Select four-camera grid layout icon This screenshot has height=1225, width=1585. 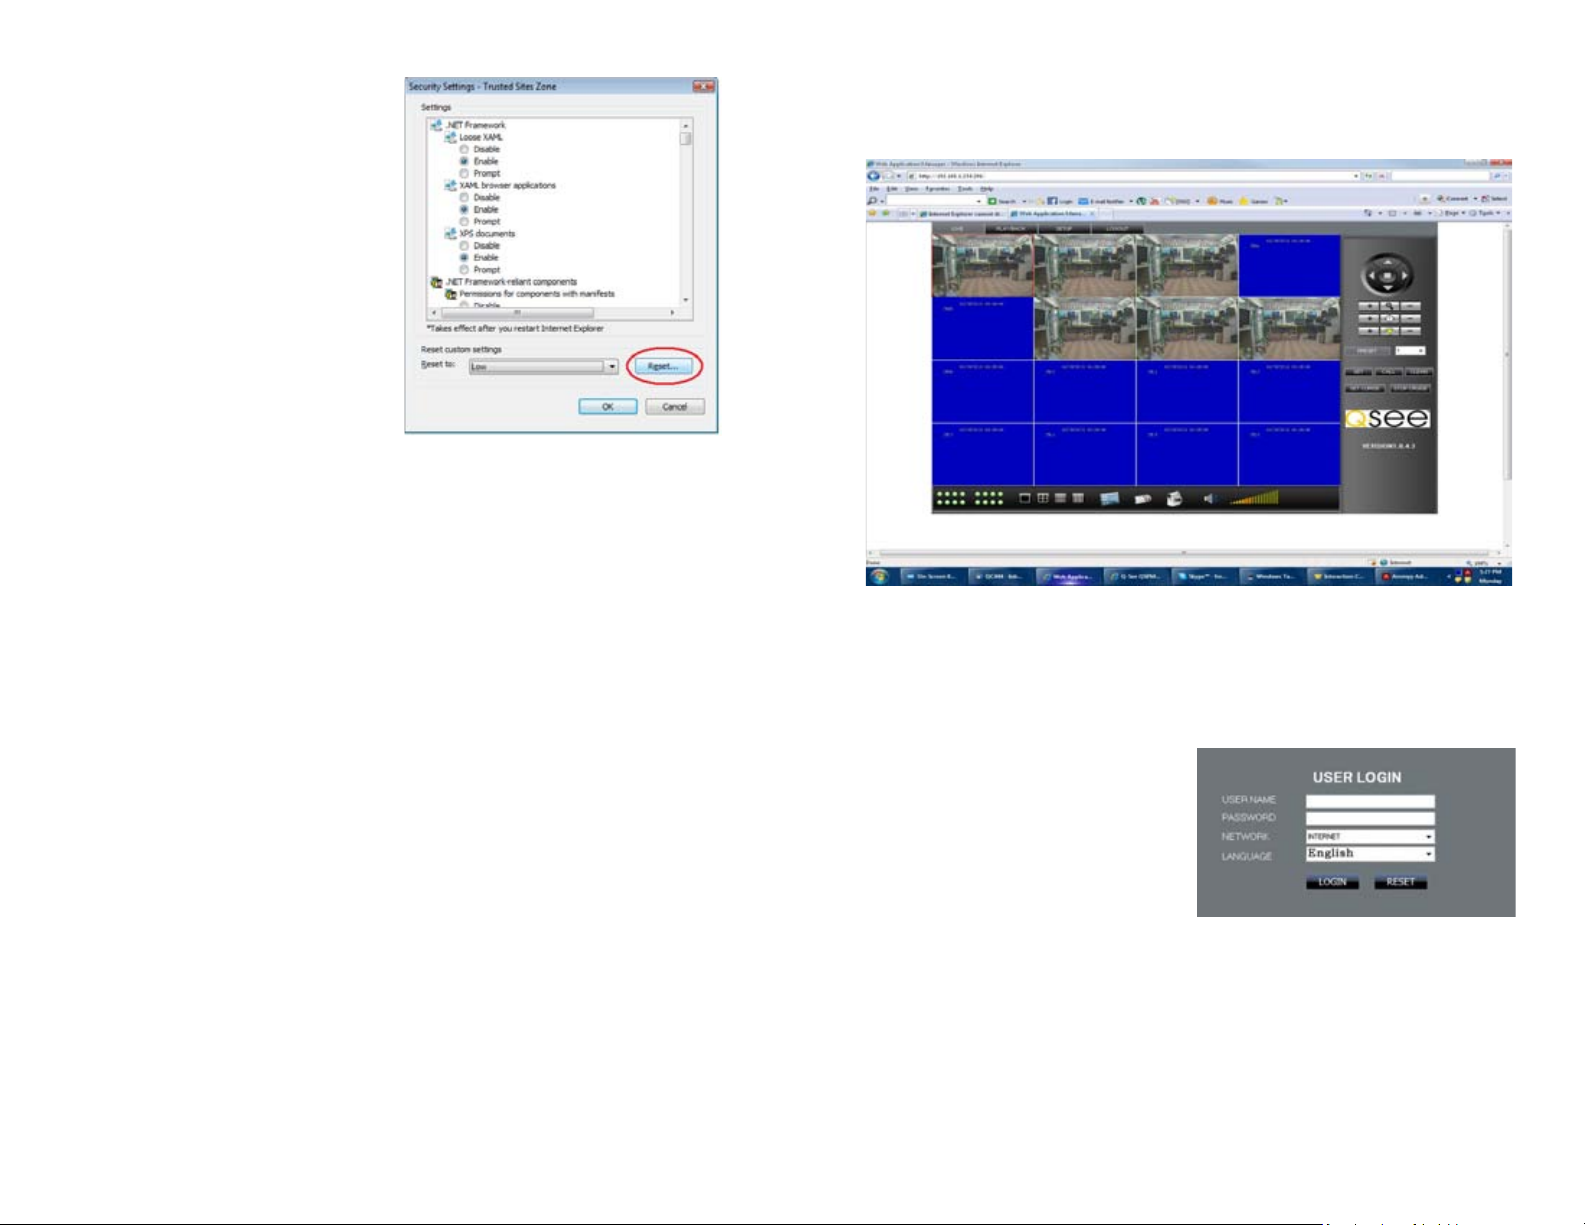point(1042,498)
